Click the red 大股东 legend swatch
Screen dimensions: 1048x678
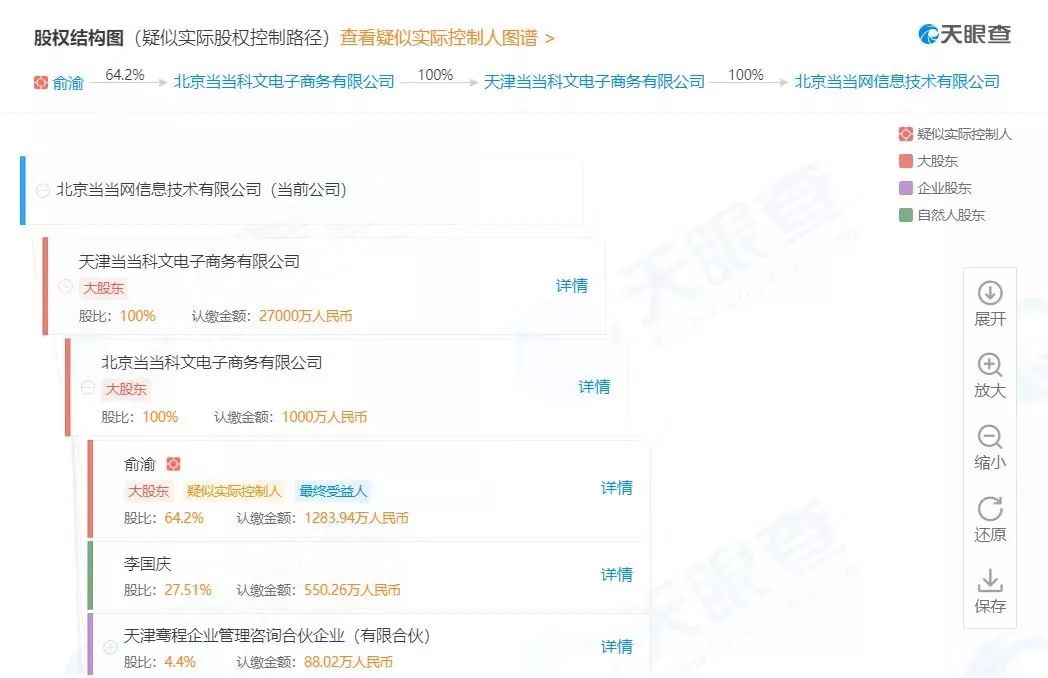906,161
